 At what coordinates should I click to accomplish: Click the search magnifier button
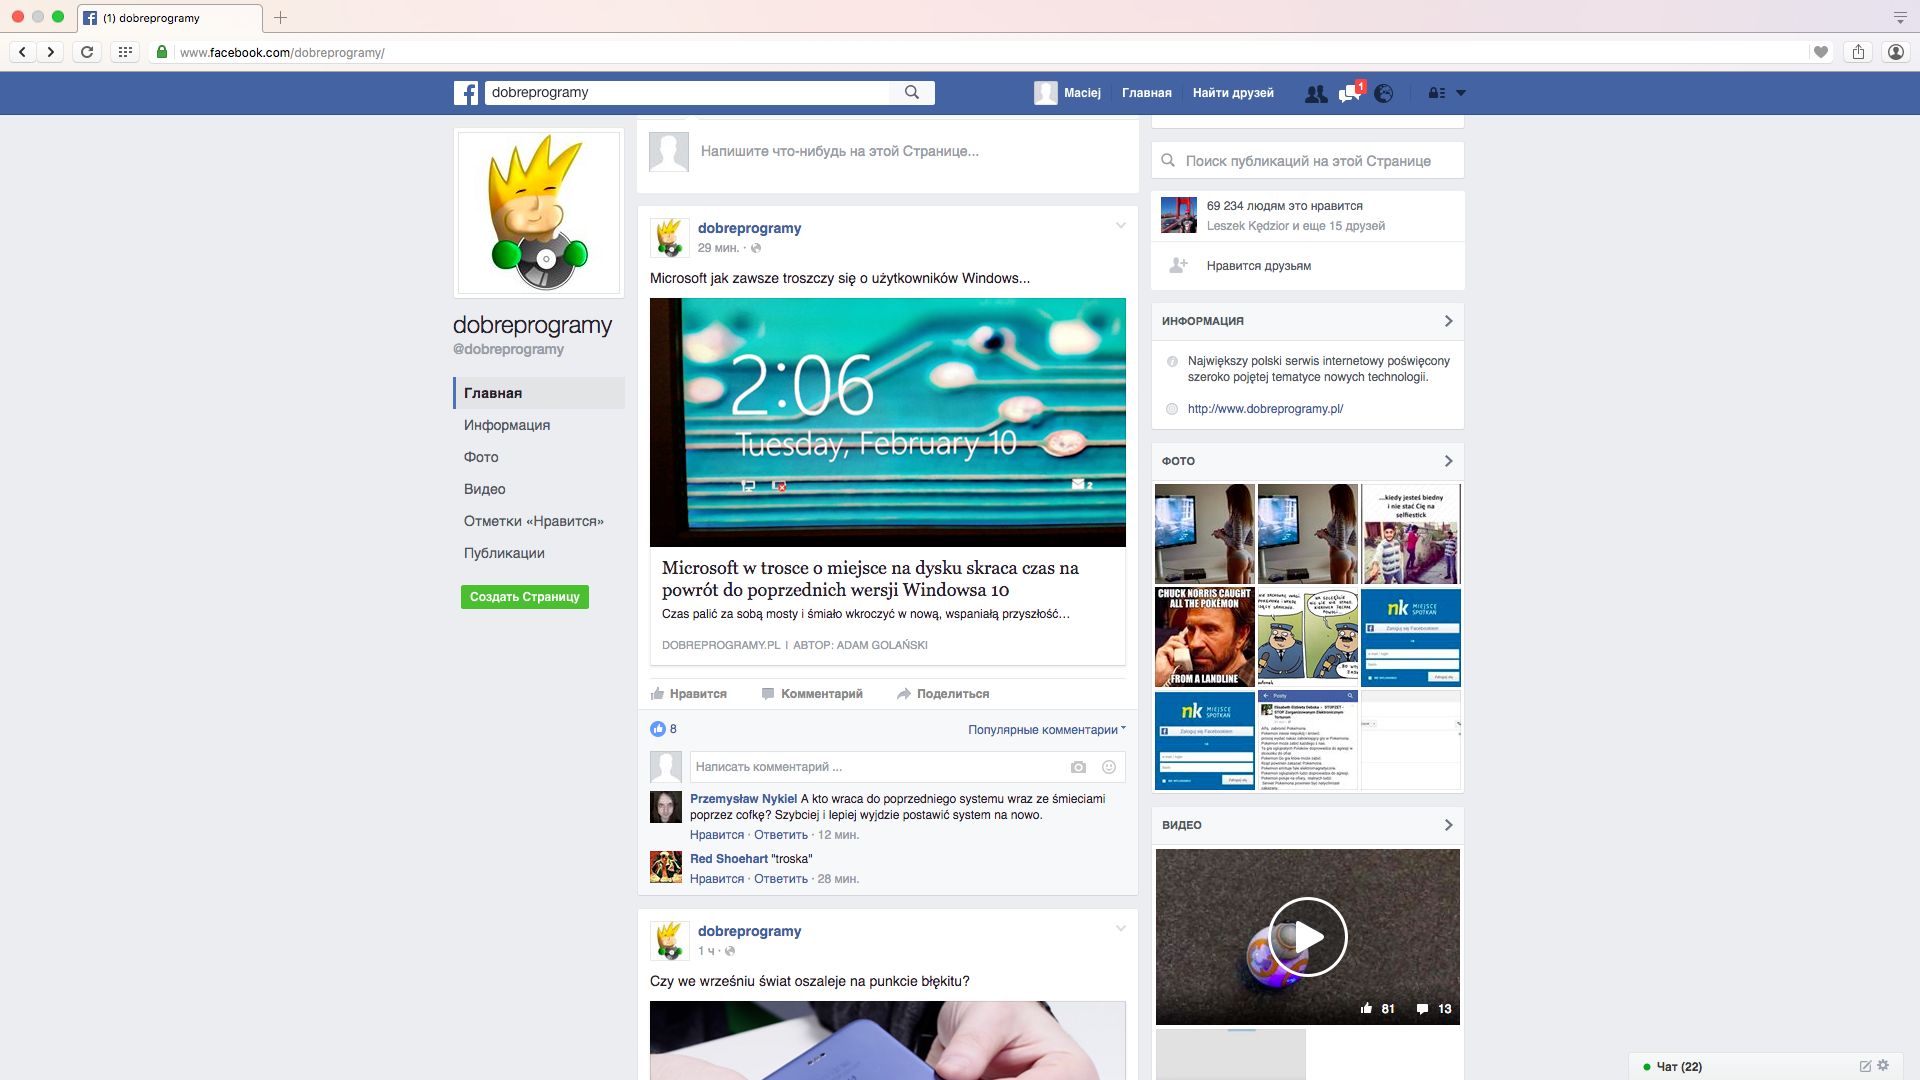[912, 92]
